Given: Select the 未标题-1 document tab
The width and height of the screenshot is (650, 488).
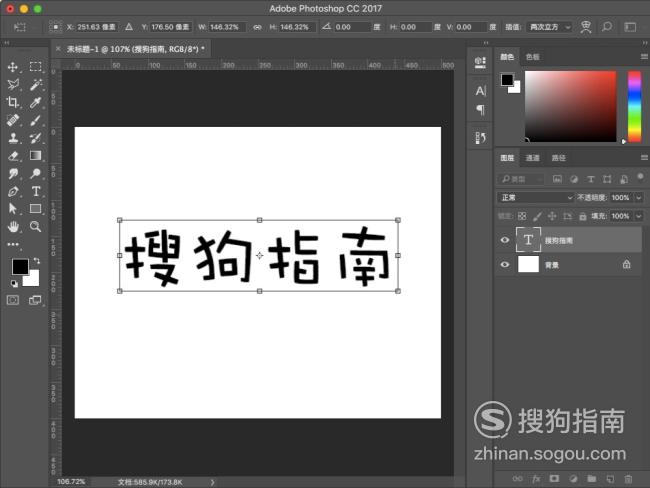Looking at the screenshot, I should click(x=136, y=49).
